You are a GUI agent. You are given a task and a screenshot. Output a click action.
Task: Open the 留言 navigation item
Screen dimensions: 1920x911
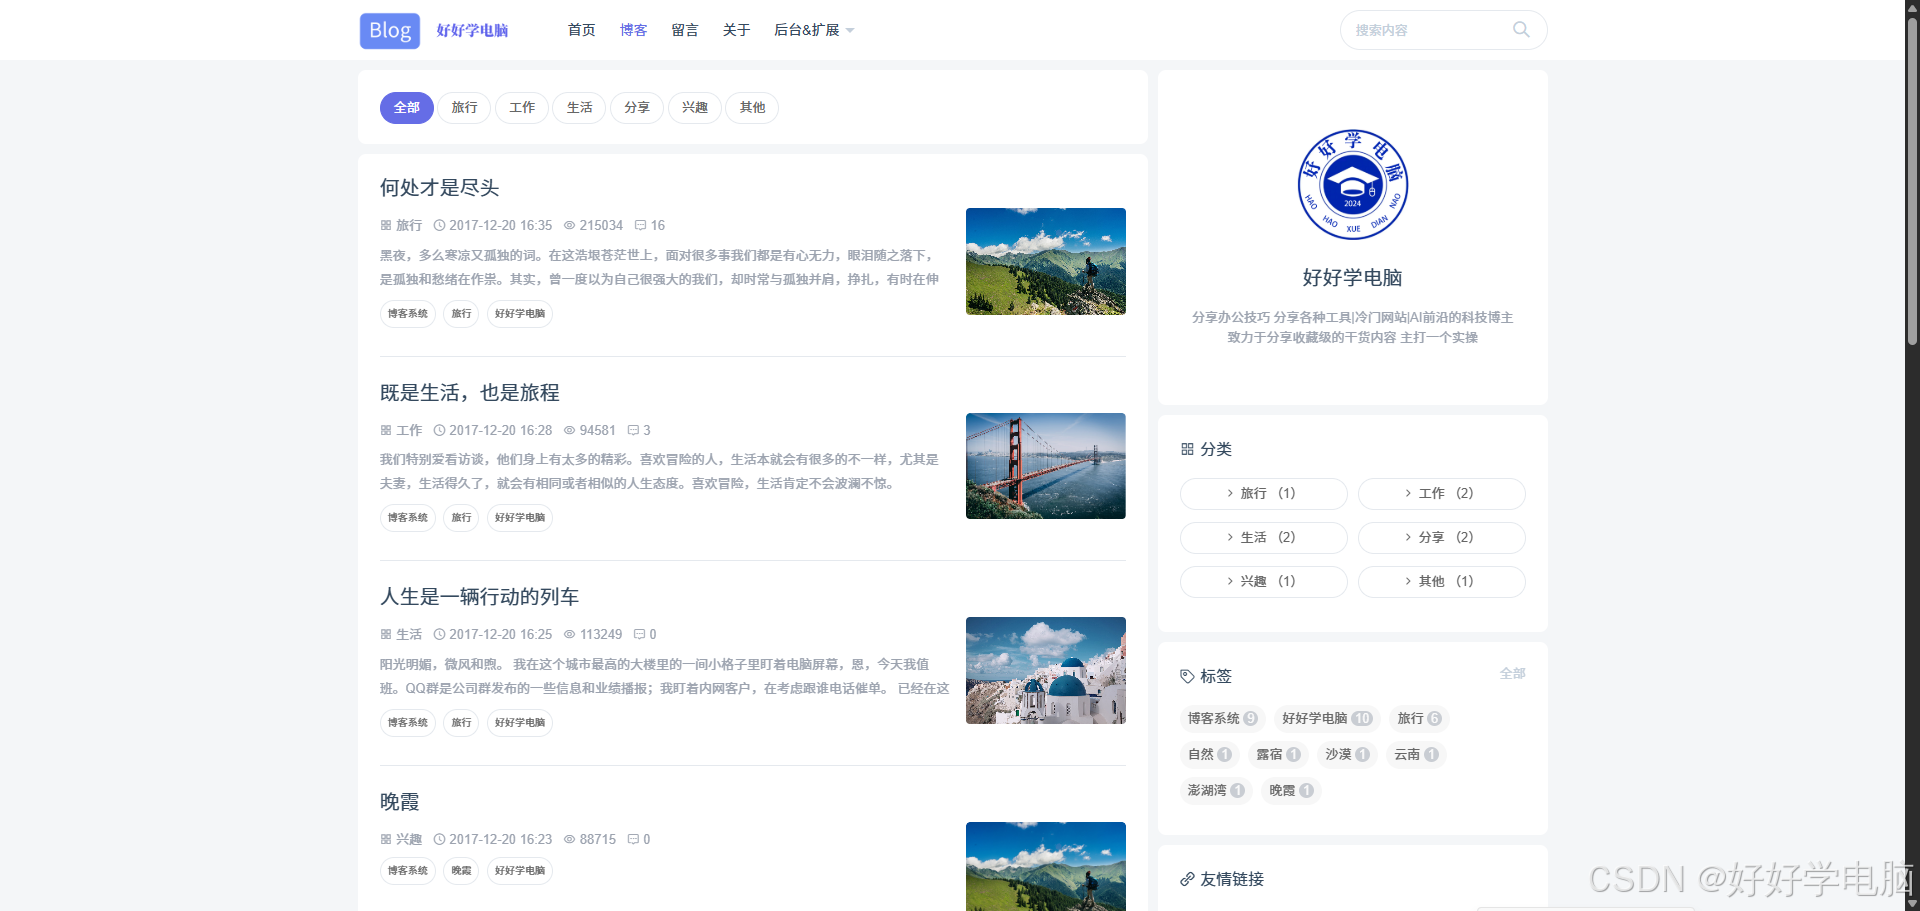point(685,30)
